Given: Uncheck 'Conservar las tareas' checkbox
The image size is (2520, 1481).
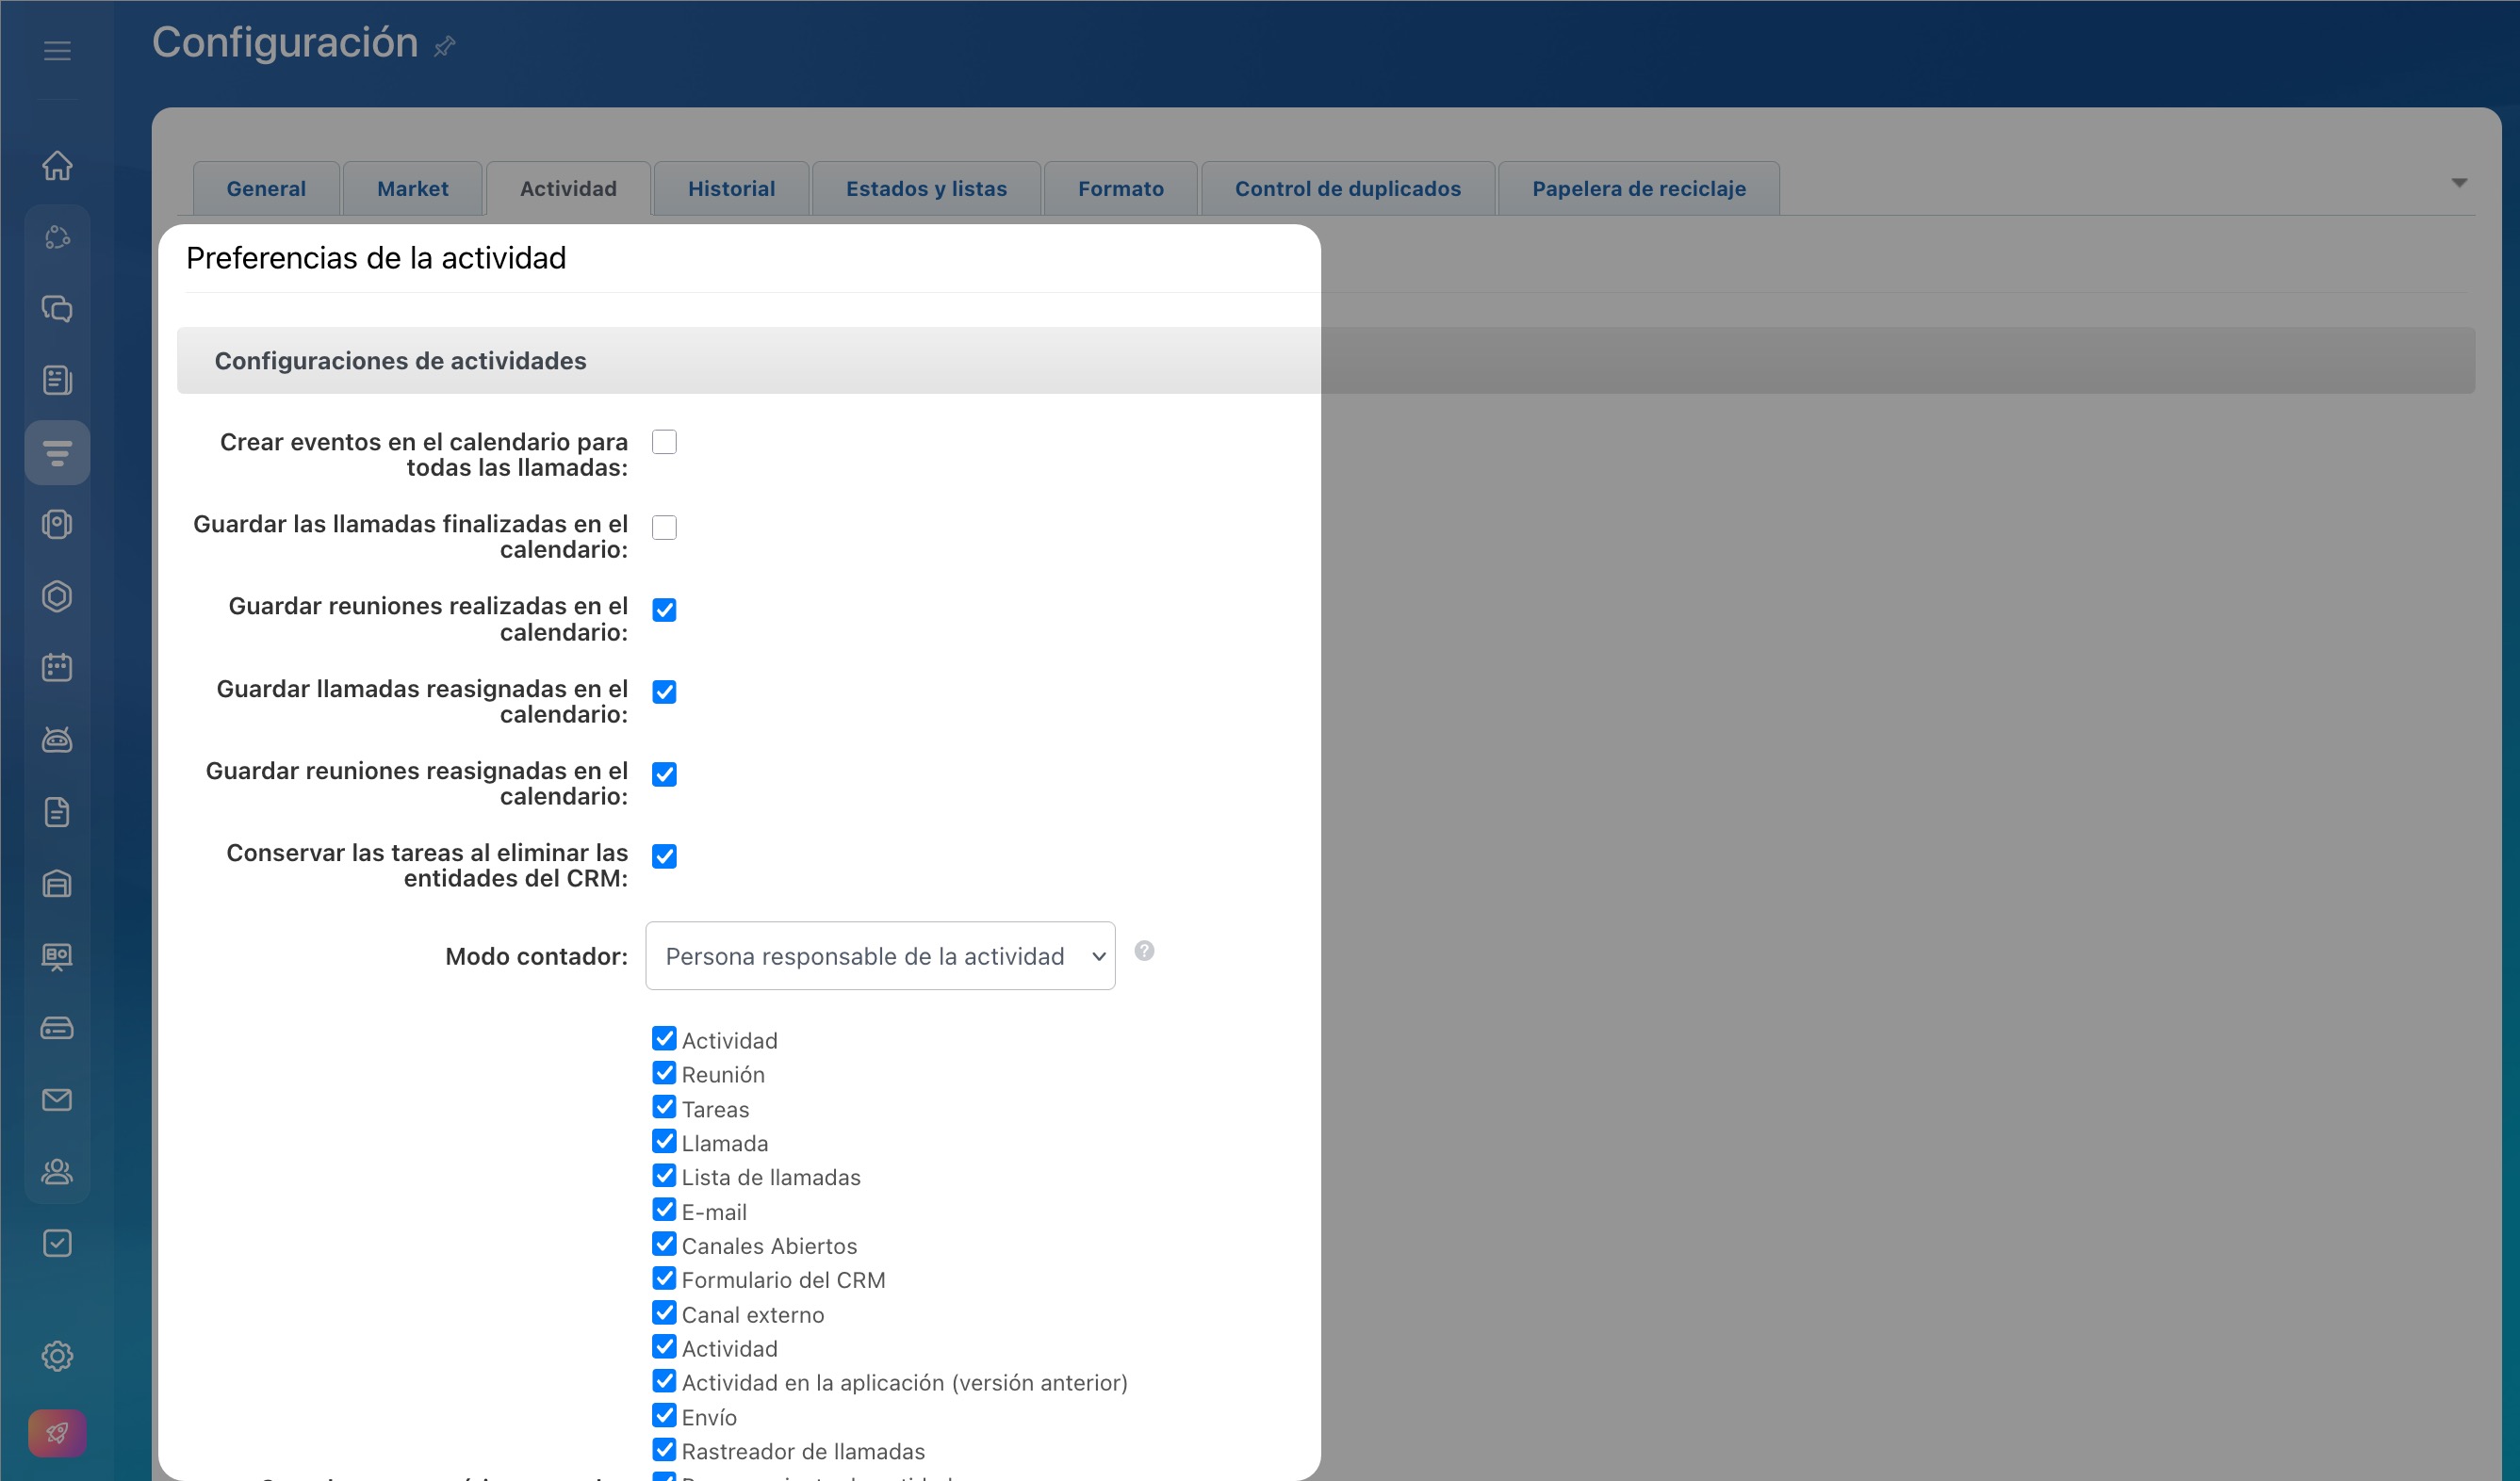Looking at the screenshot, I should [664, 856].
